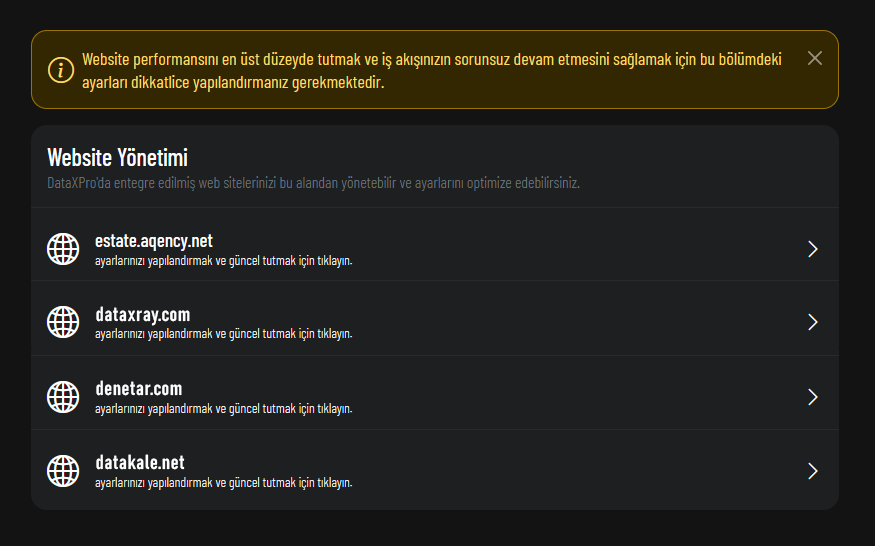Click the description line under dataxray.com

point(223,334)
